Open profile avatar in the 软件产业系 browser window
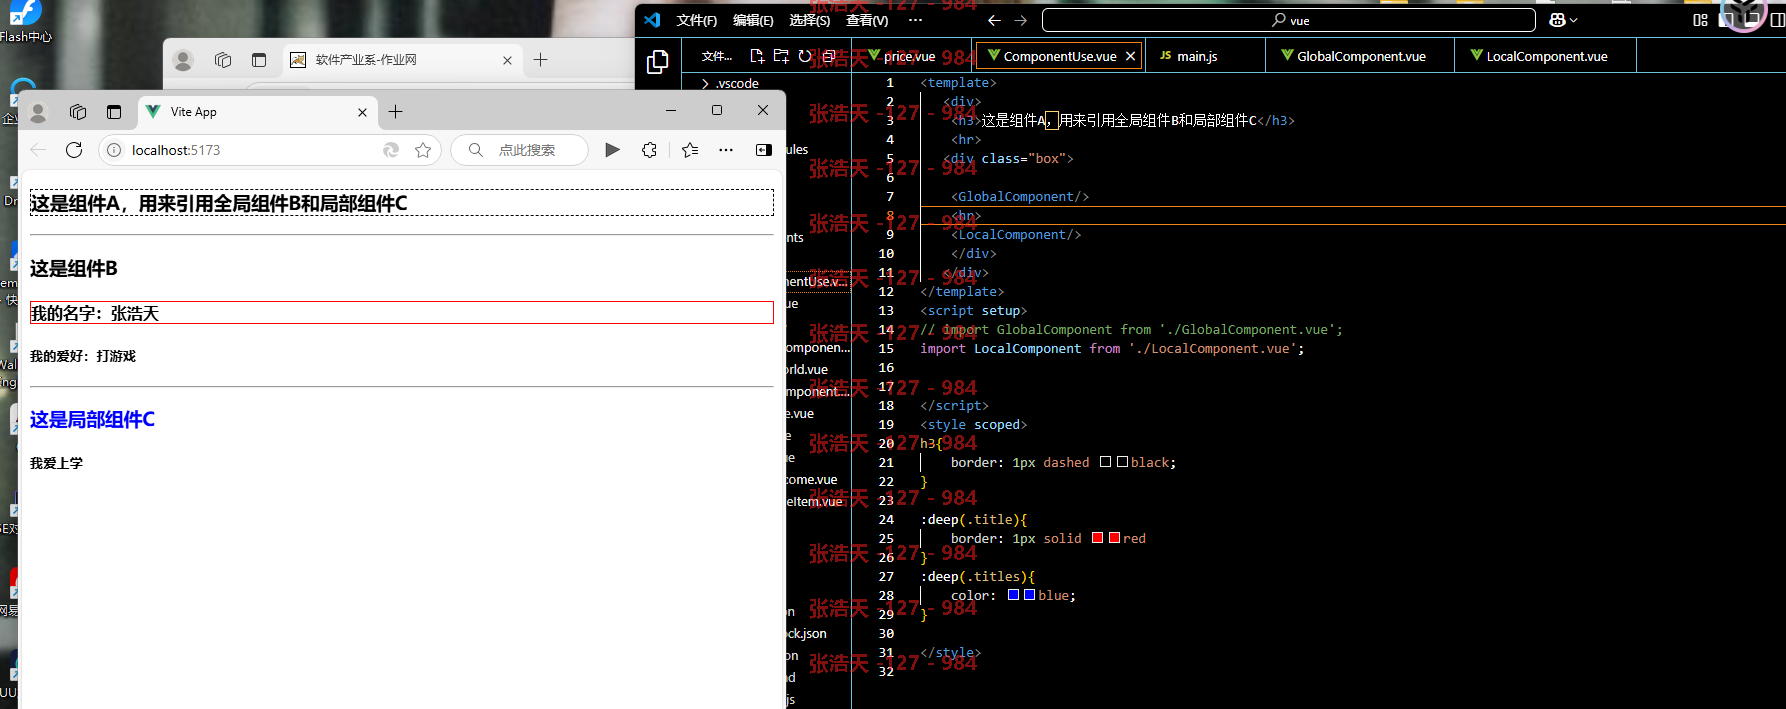This screenshot has width=1786, height=709. 183,60
